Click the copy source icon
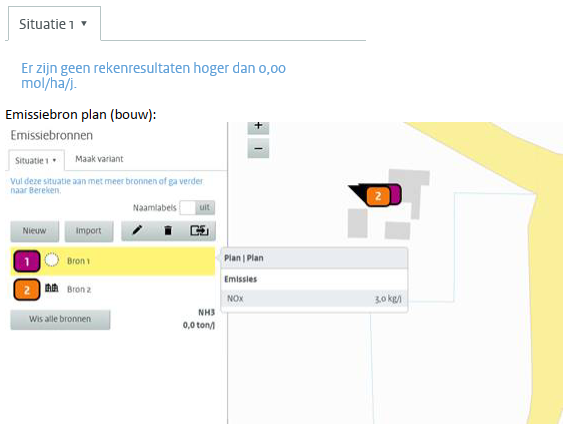 pos(199,230)
